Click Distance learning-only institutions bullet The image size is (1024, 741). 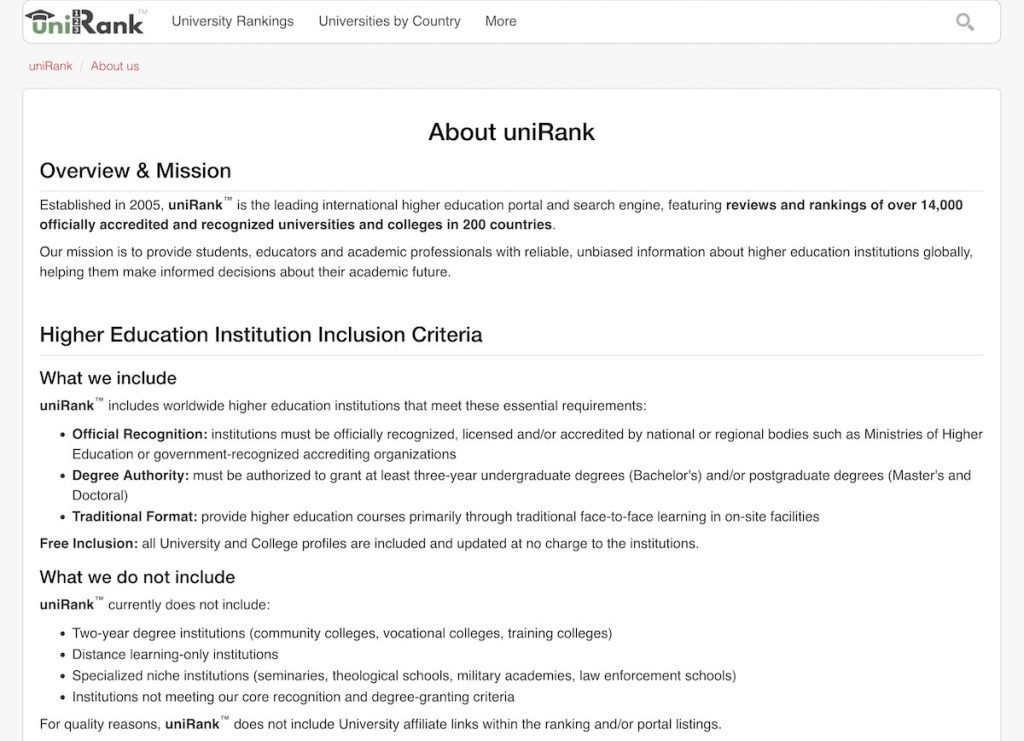(175, 654)
